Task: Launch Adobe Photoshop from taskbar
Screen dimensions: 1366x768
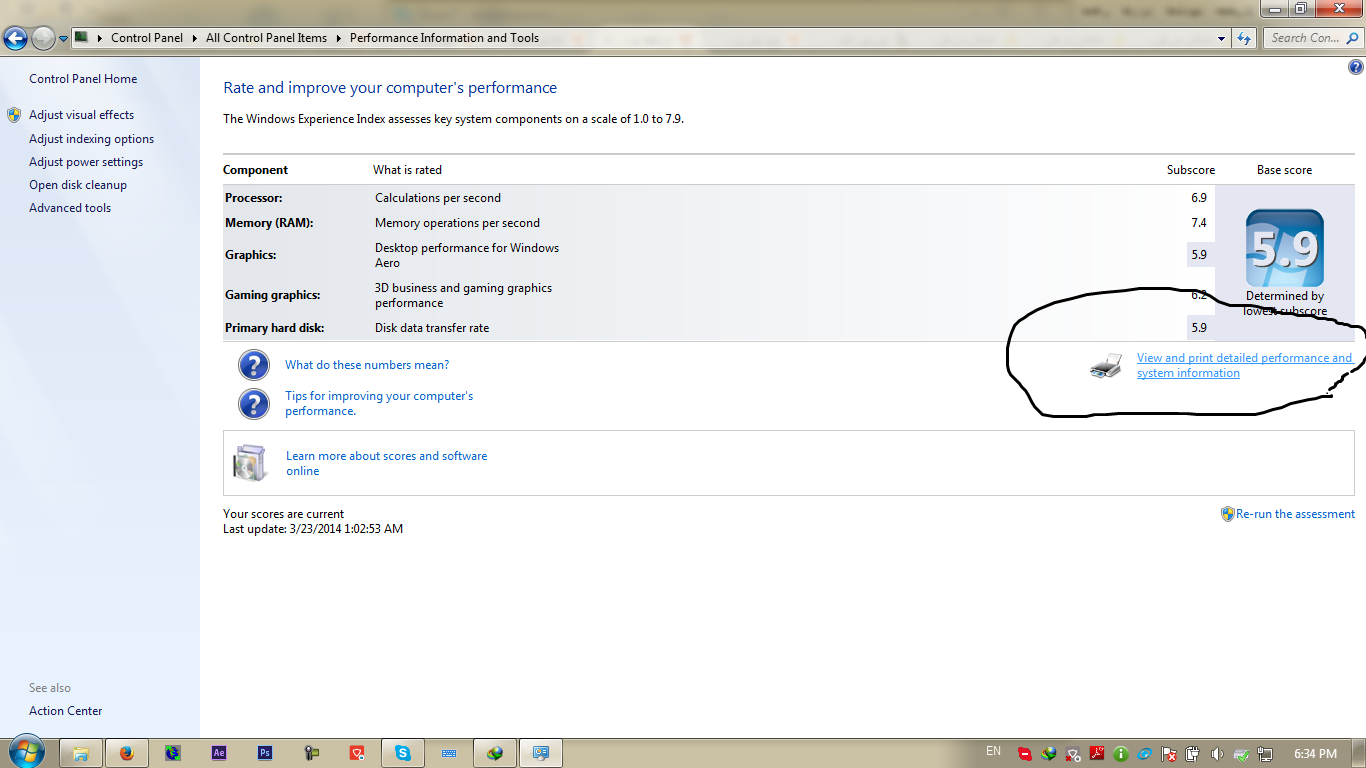Action: click(x=265, y=753)
